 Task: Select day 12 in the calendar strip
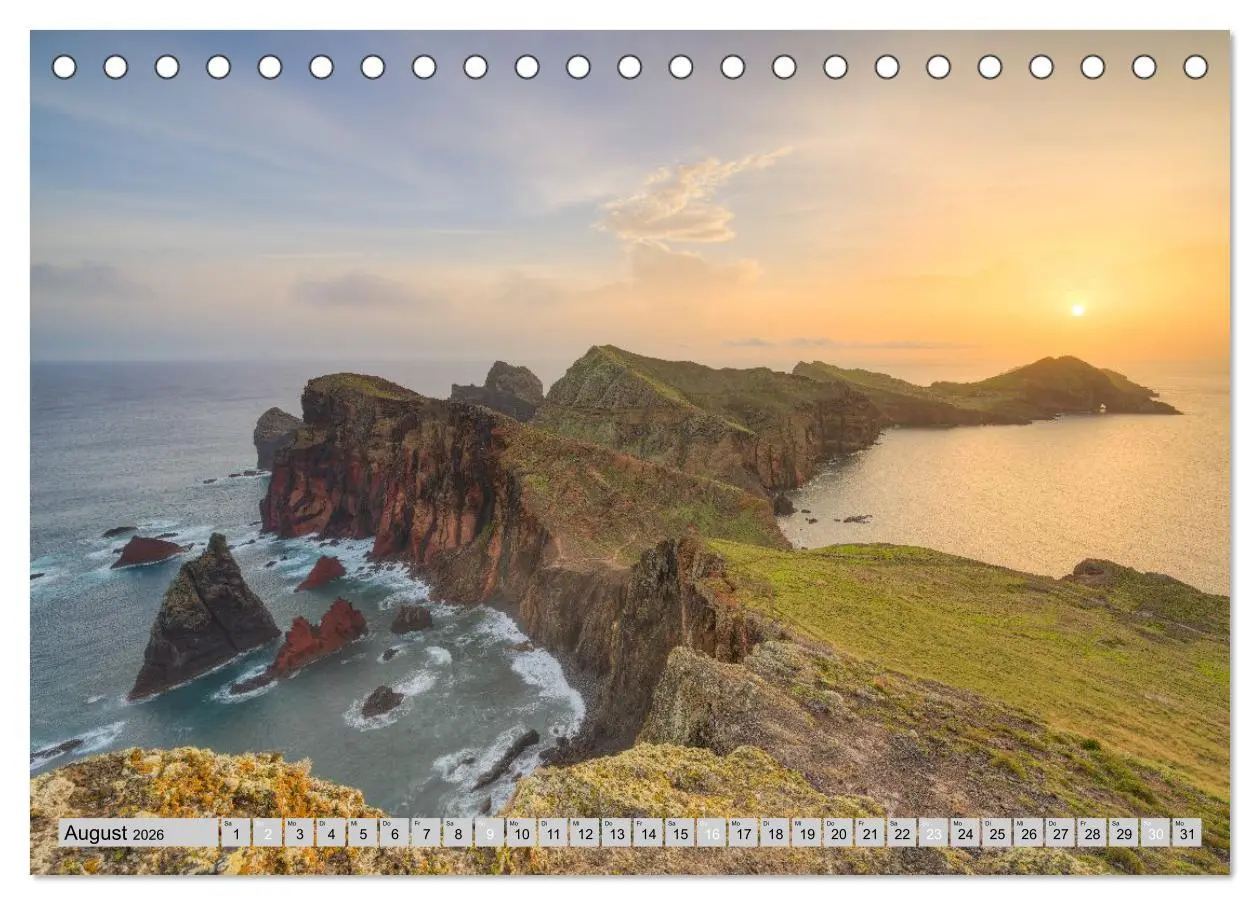coord(584,833)
